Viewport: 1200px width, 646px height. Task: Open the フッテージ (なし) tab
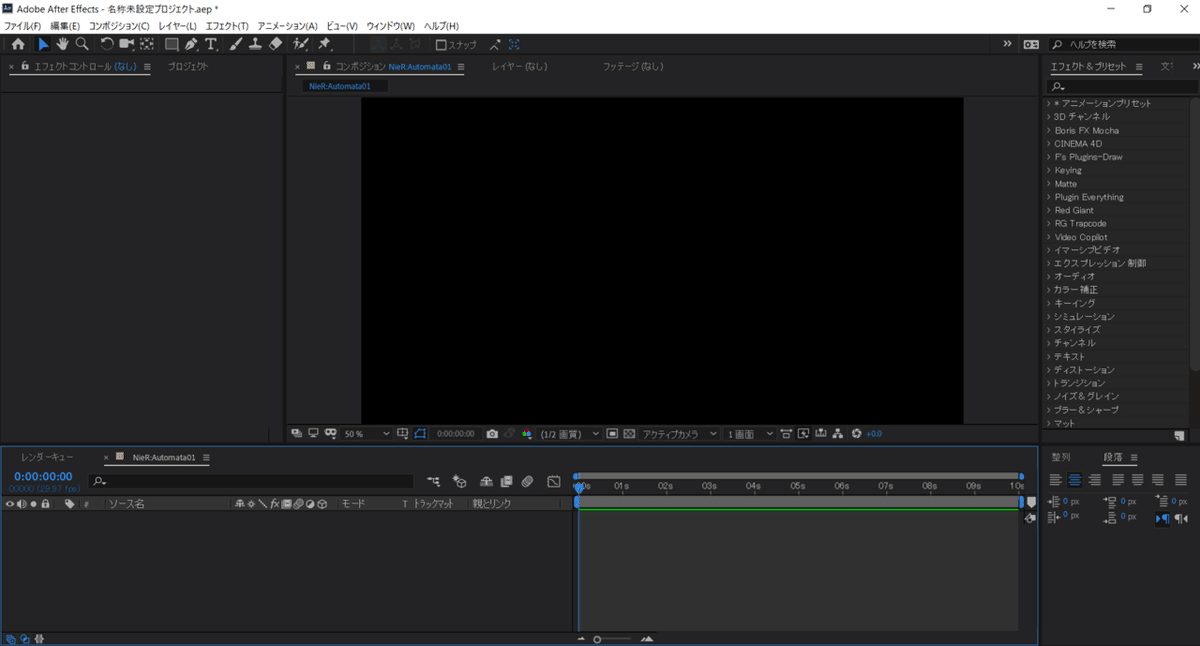pyautogui.click(x=632, y=66)
